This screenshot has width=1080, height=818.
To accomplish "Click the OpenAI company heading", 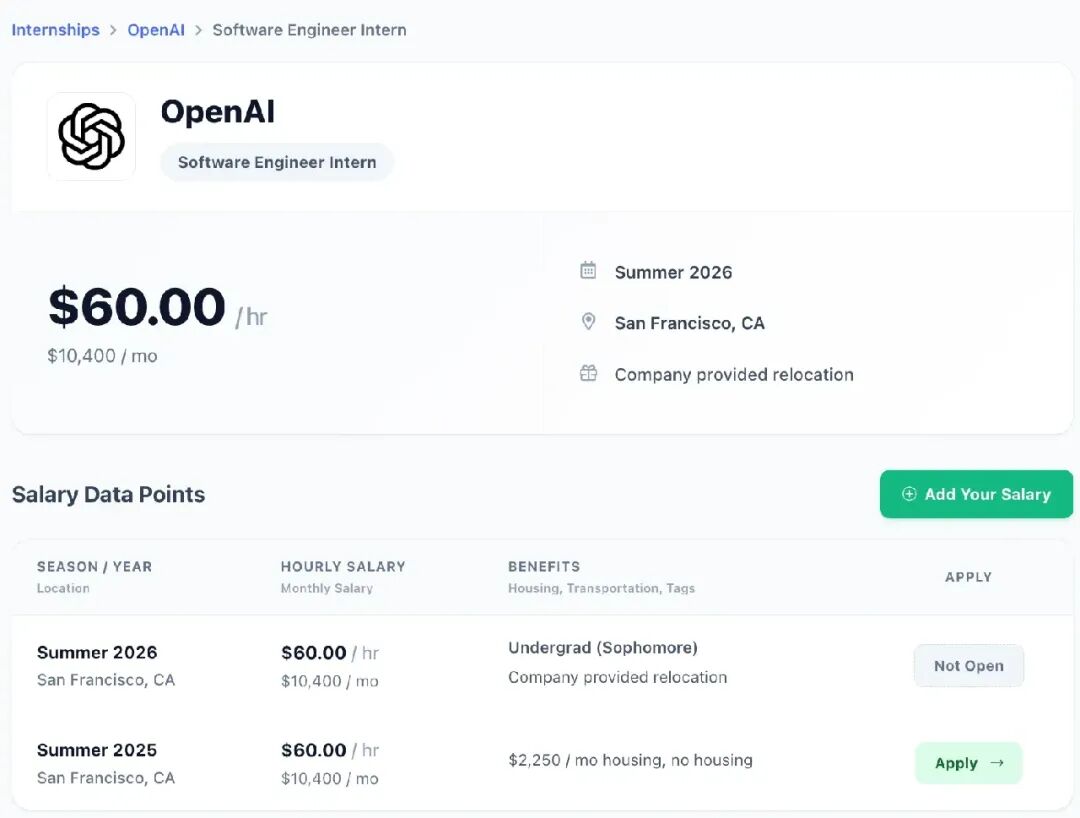I will (x=218, y=112).
